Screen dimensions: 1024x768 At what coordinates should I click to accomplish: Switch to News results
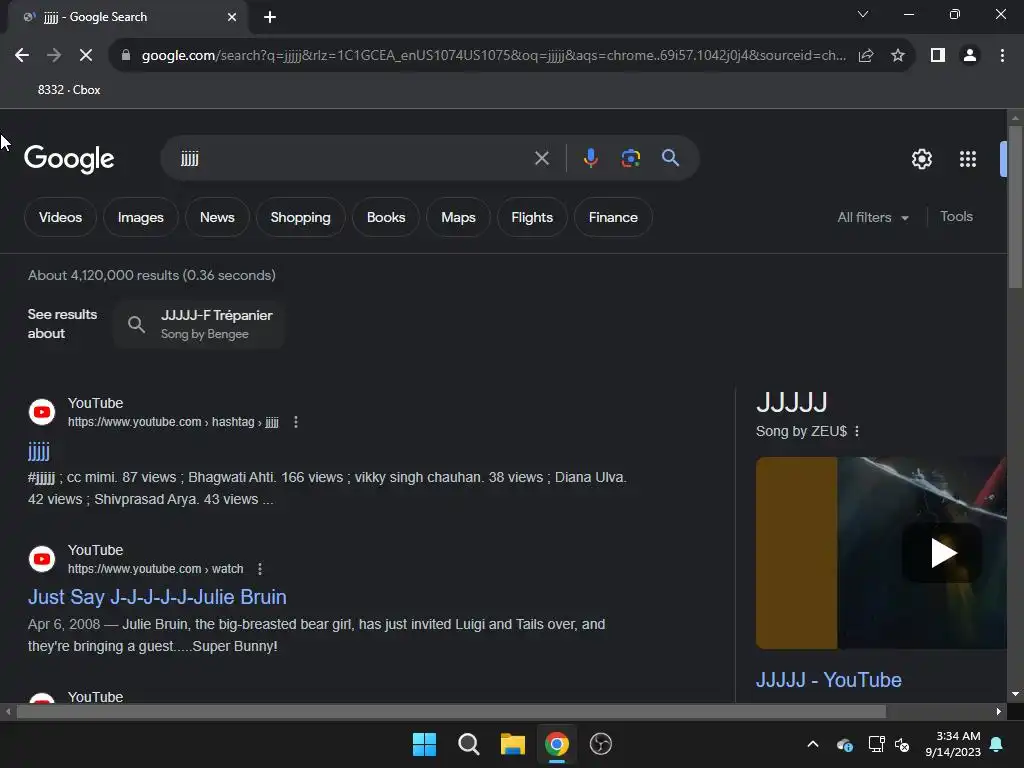tap(217, 217)
